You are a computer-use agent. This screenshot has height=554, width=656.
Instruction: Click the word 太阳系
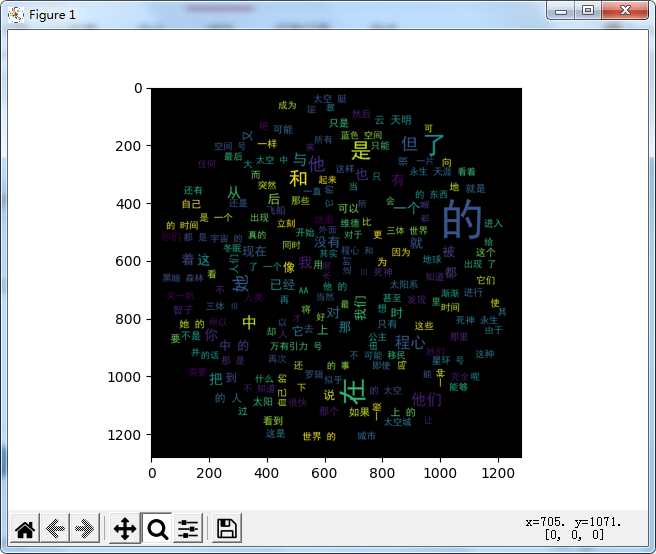click(x=404, y=285)
